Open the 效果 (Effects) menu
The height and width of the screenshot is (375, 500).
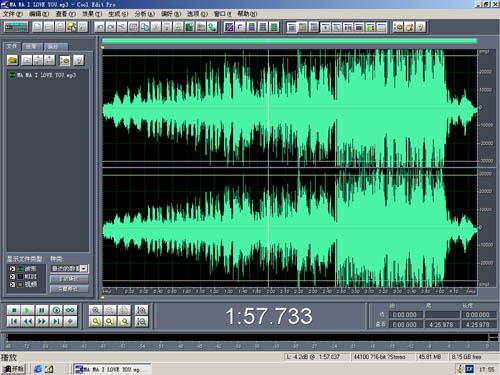click(92, 14)
